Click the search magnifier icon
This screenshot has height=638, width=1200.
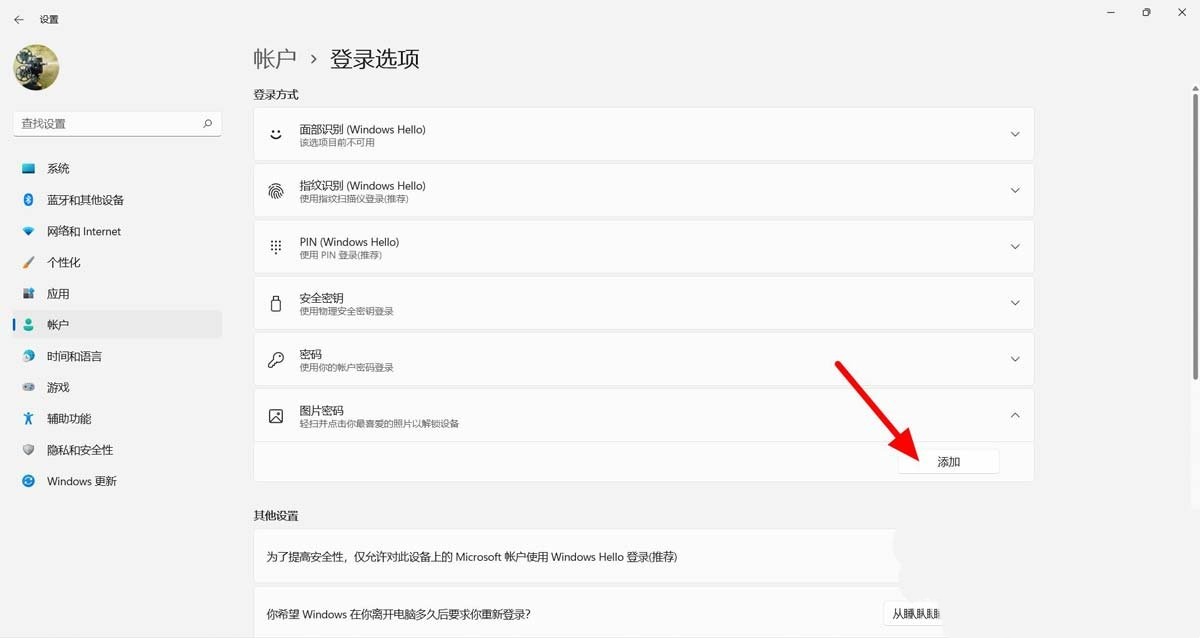pyautogui.click(x=206, y=123)
